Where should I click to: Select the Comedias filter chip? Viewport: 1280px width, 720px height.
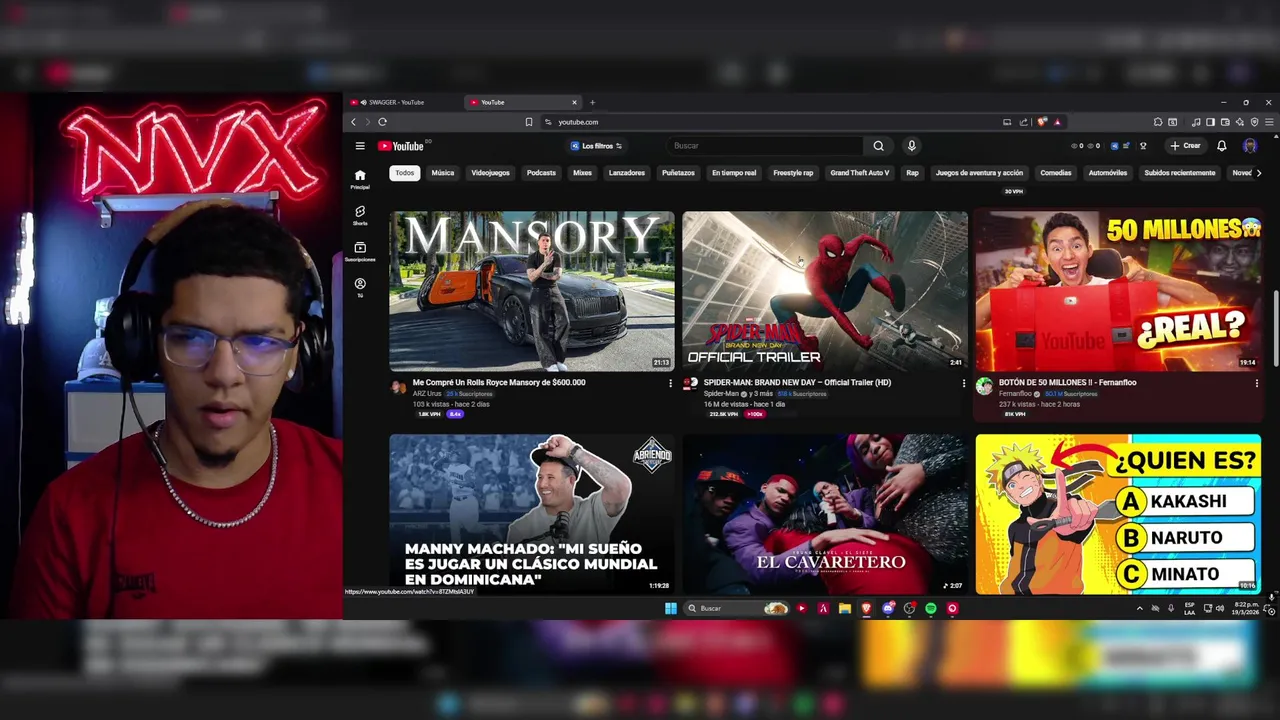tap(1055, 173)
